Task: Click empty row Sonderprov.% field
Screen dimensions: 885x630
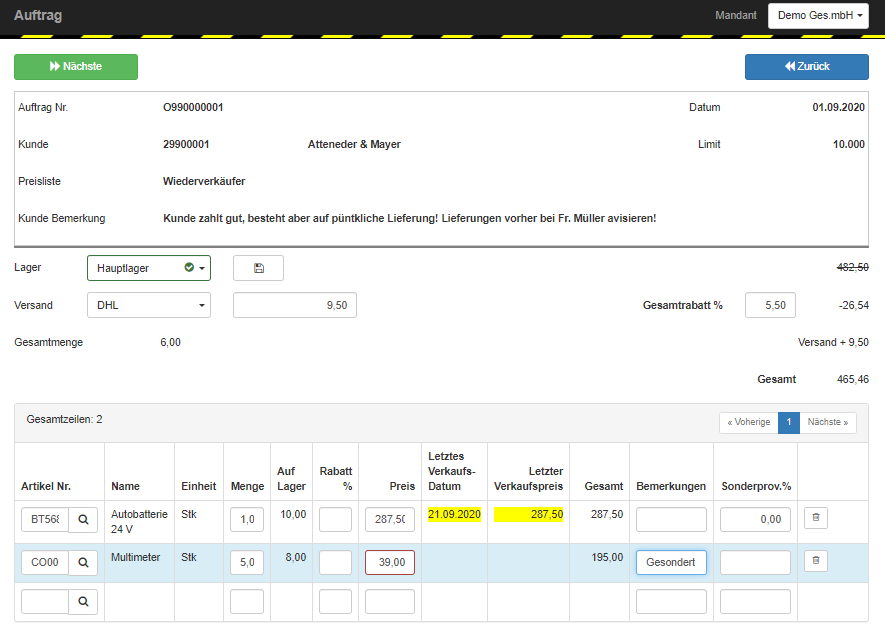Action: [x=755, y=602]
